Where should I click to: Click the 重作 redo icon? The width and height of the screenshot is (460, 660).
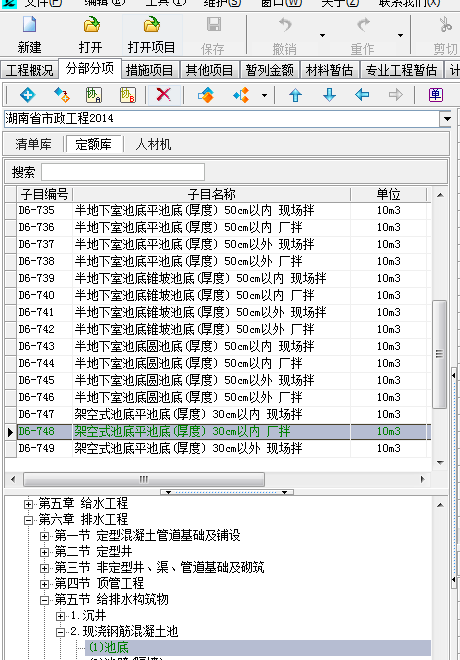tap(363, 25)
